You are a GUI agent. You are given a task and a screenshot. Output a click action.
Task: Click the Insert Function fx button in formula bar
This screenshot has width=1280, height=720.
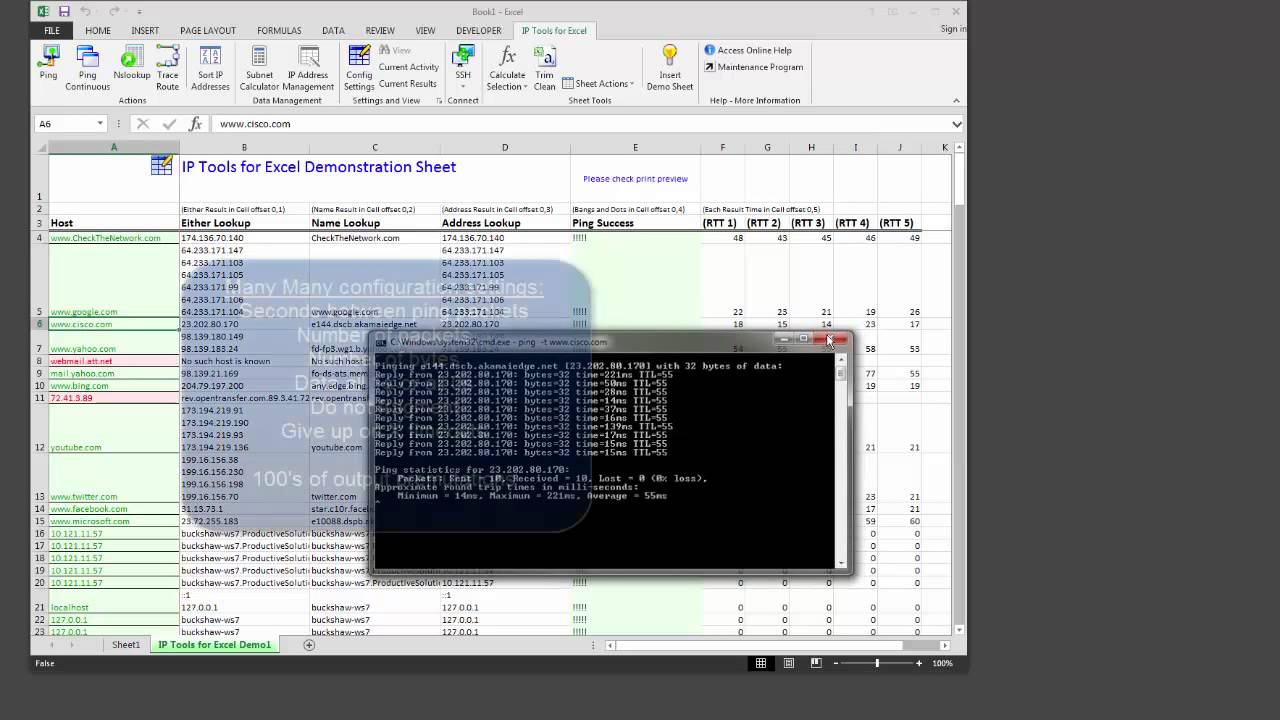195,124
